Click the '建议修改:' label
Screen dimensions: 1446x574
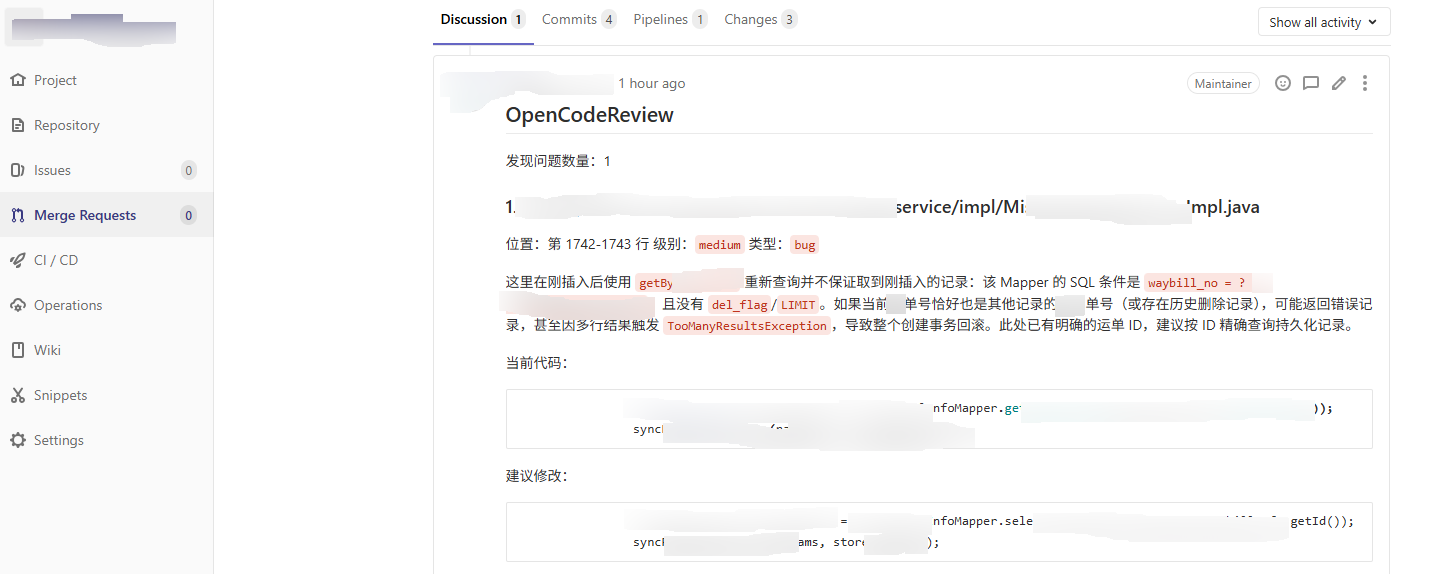coord(536,476)
